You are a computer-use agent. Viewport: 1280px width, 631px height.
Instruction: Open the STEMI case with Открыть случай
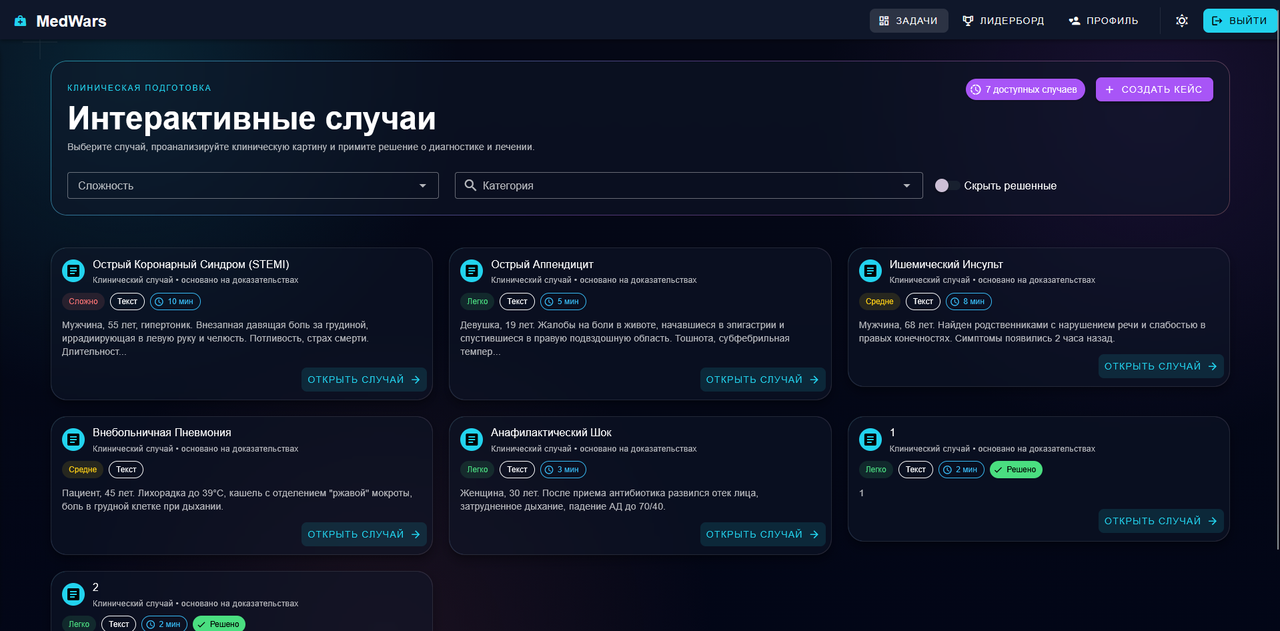[364, 380]
